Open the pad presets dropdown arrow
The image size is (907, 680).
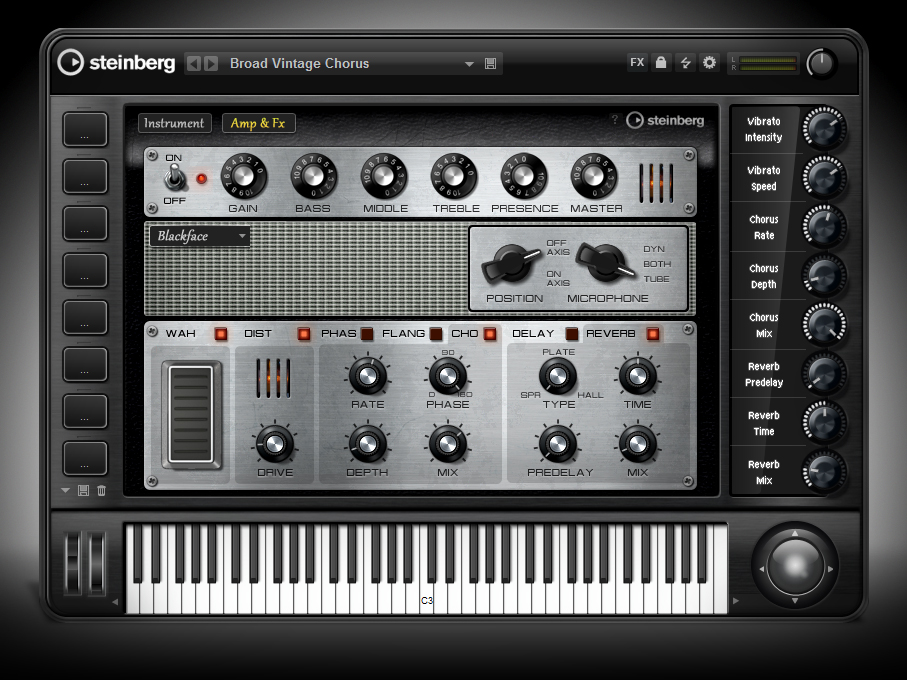coord(65,490)
